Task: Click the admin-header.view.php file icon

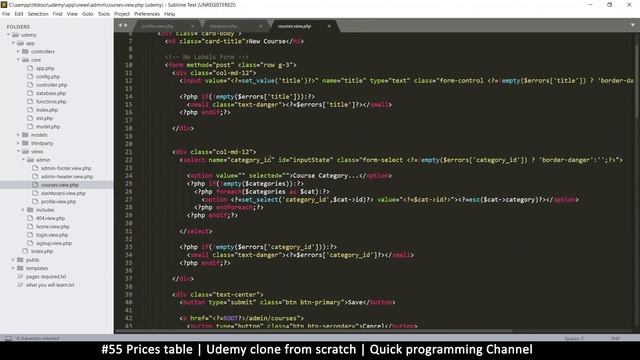Action: click(x=35, y=176)
